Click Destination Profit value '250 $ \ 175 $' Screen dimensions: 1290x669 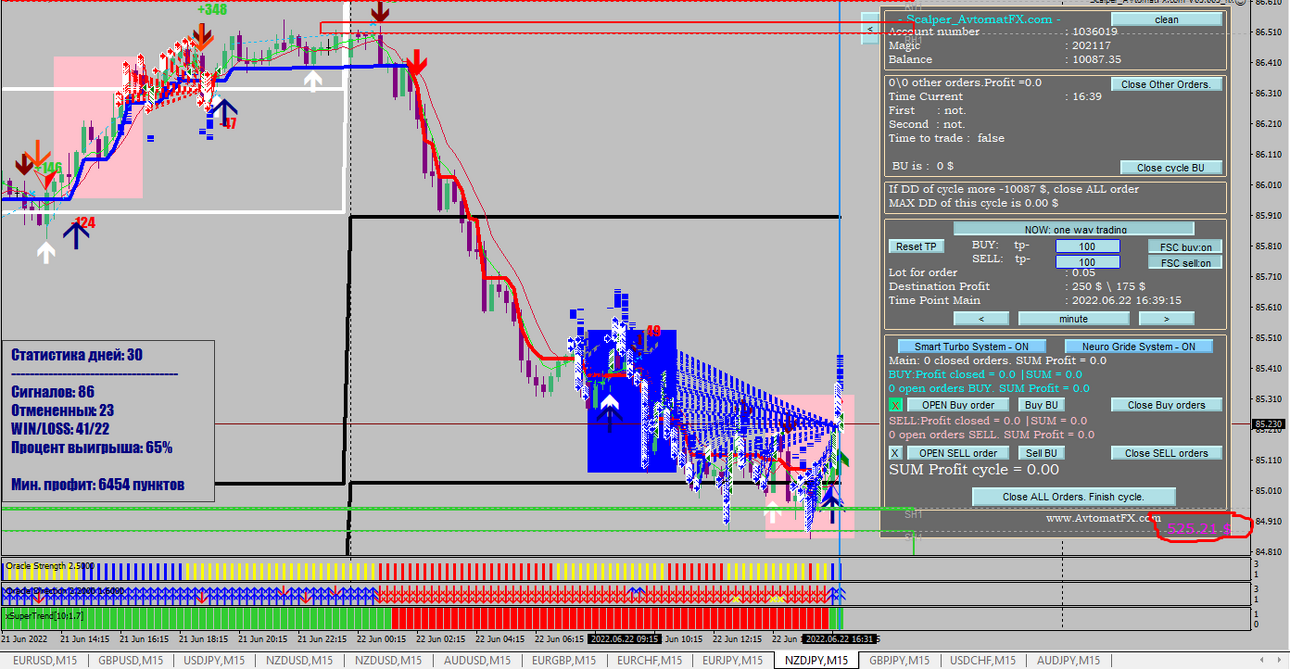1108,286
